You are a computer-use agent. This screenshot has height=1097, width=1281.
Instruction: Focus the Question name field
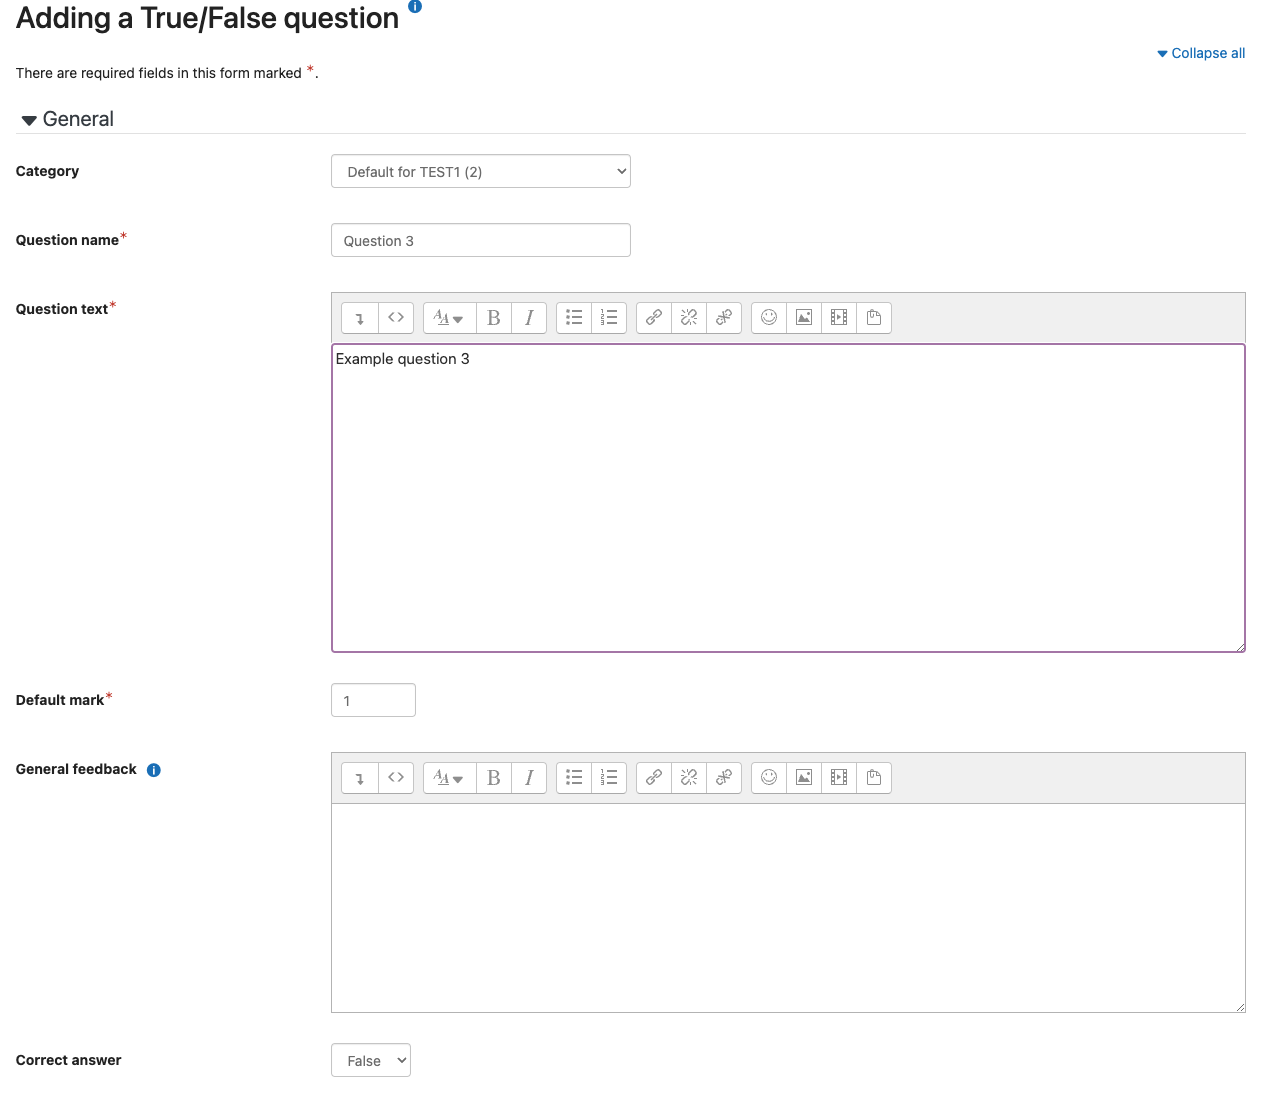click(x=481, y=240)
